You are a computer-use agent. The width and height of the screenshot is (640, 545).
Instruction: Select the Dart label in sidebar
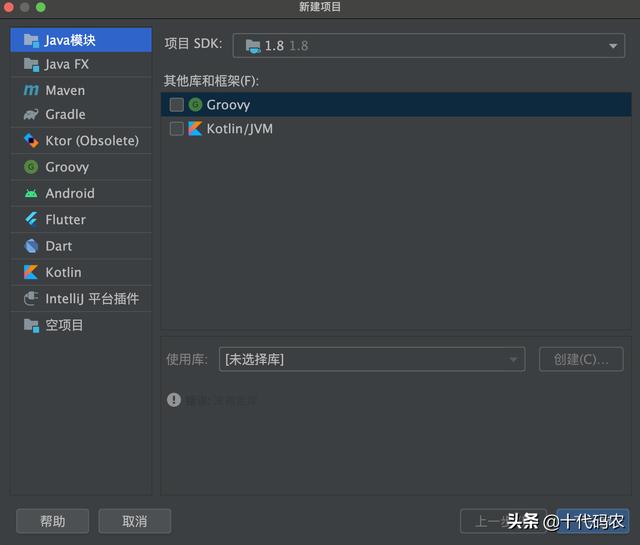tap(59, 246)
